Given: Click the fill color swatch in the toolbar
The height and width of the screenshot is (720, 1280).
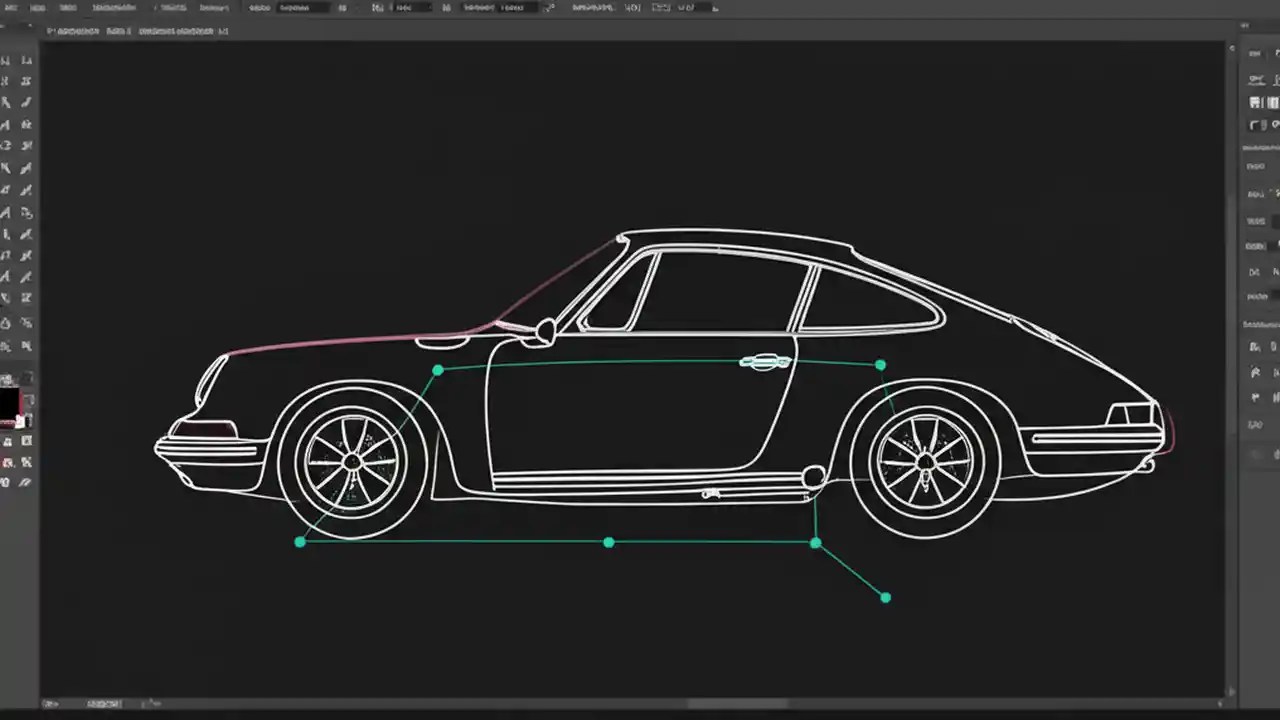Looking at the screenshot, I should (x=8, y=398).
